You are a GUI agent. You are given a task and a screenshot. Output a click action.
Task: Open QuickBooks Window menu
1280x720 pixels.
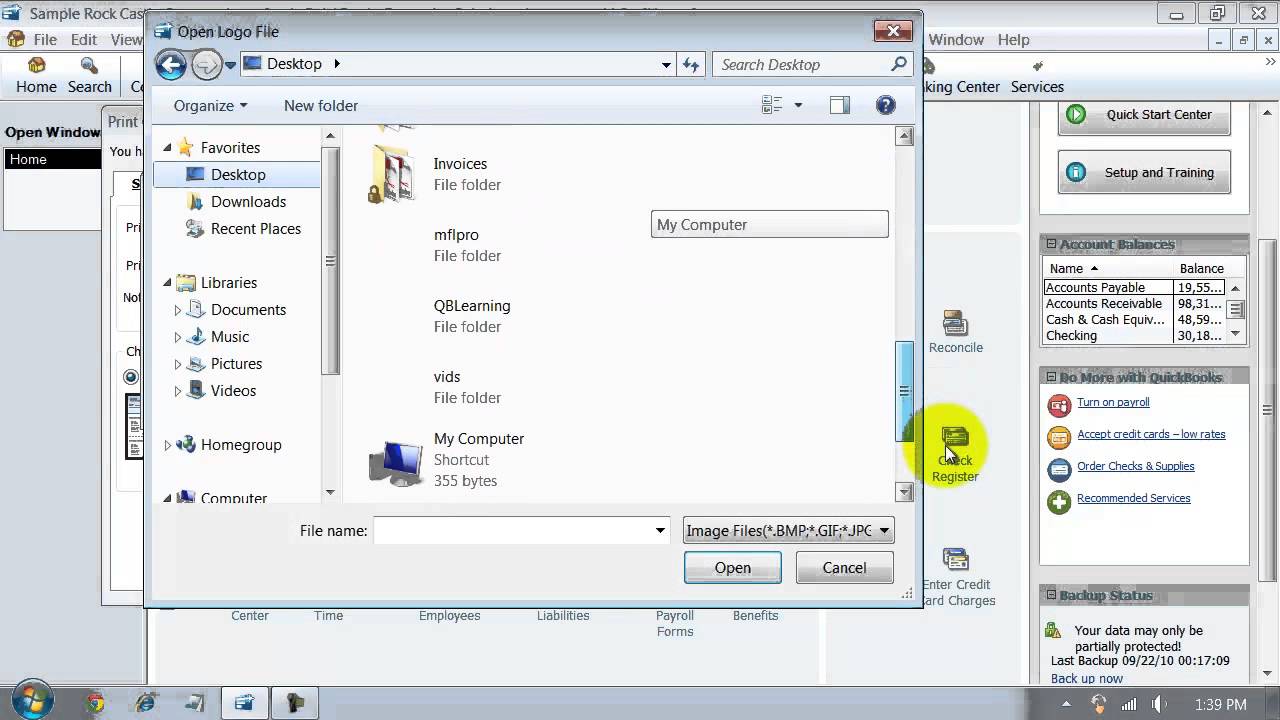click(956, 40)
